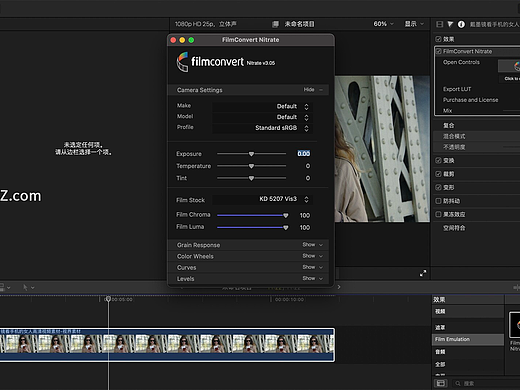Click the timeline playhead marker
This screenshot has height=390, width=520.
pyautogui.click(x=108, y=299)
